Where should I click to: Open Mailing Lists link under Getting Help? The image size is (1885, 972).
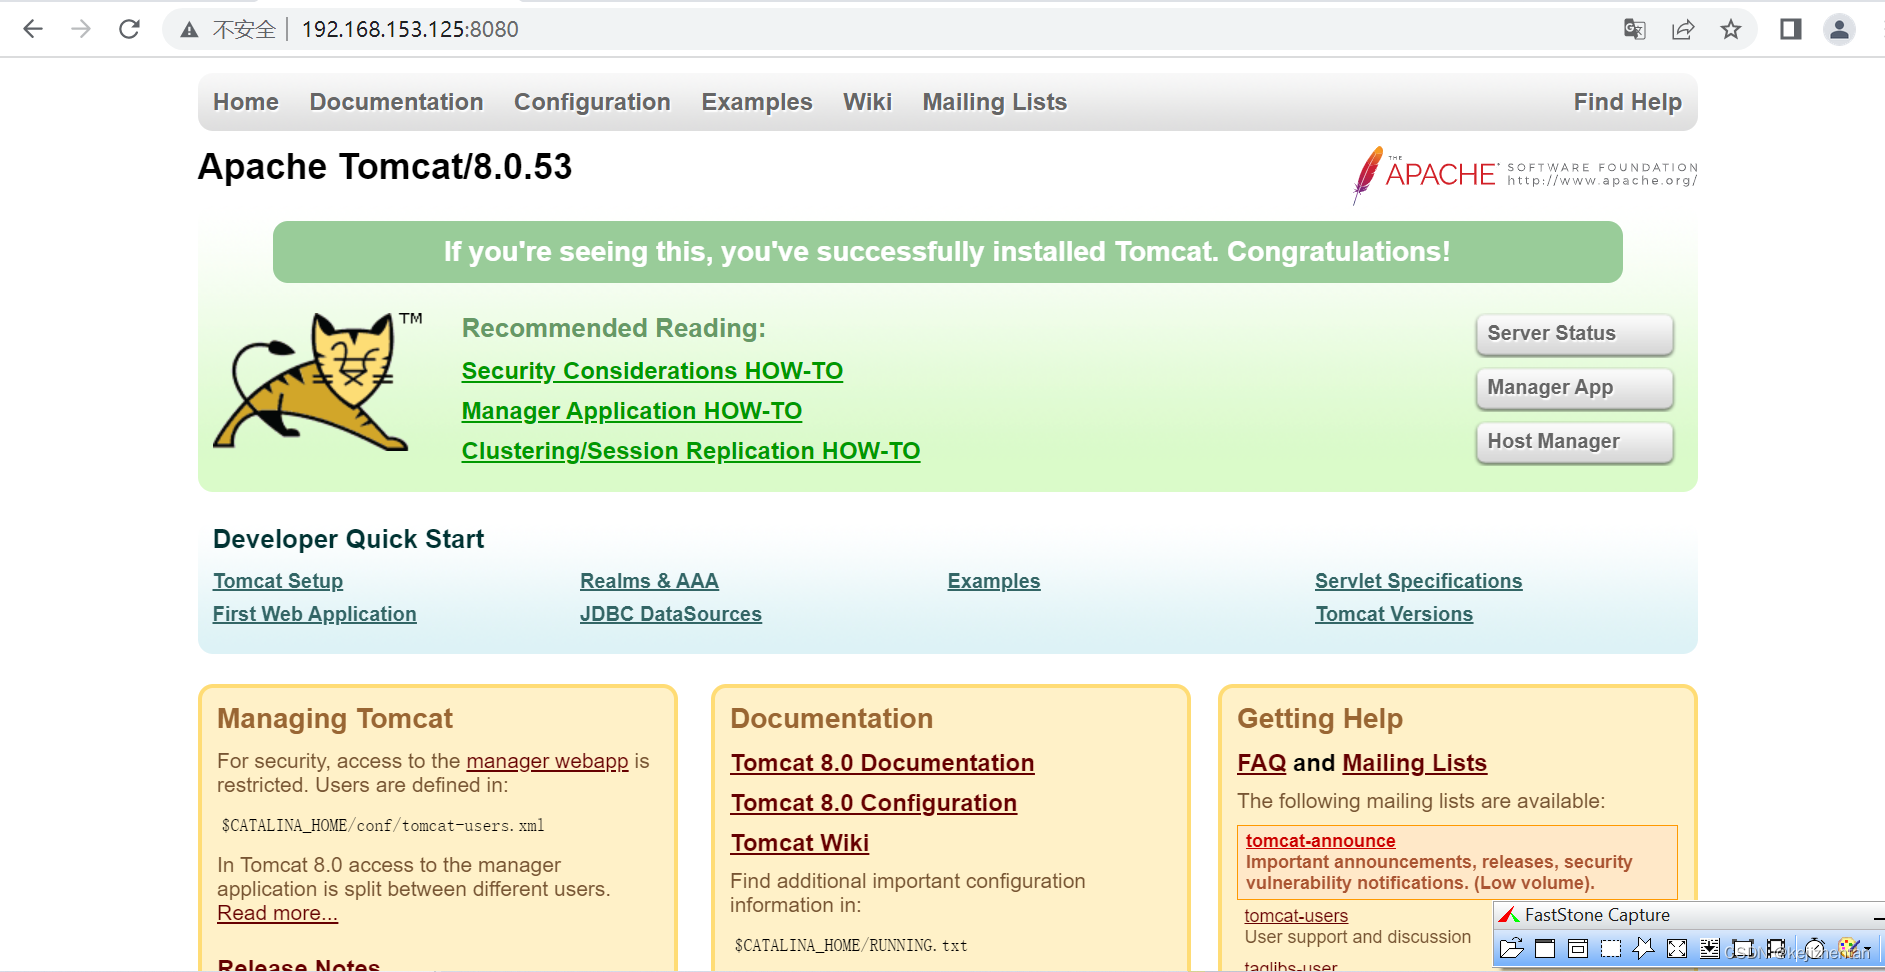tap(1415, 763)
